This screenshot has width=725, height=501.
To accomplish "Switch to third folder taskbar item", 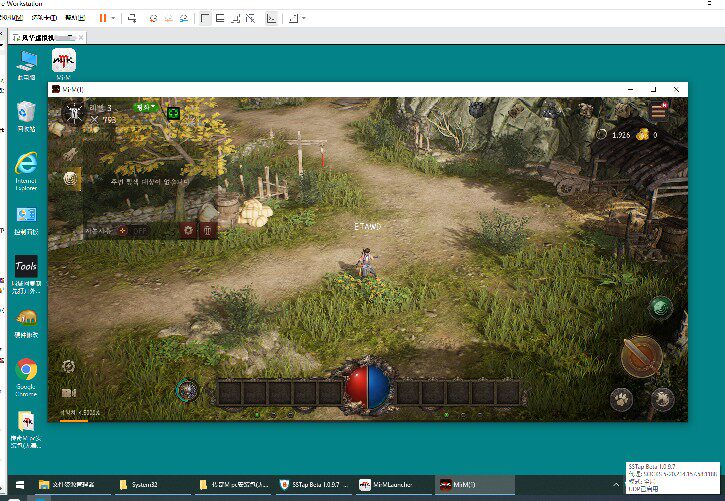I will pyautogui.click(x=233, y=484).
